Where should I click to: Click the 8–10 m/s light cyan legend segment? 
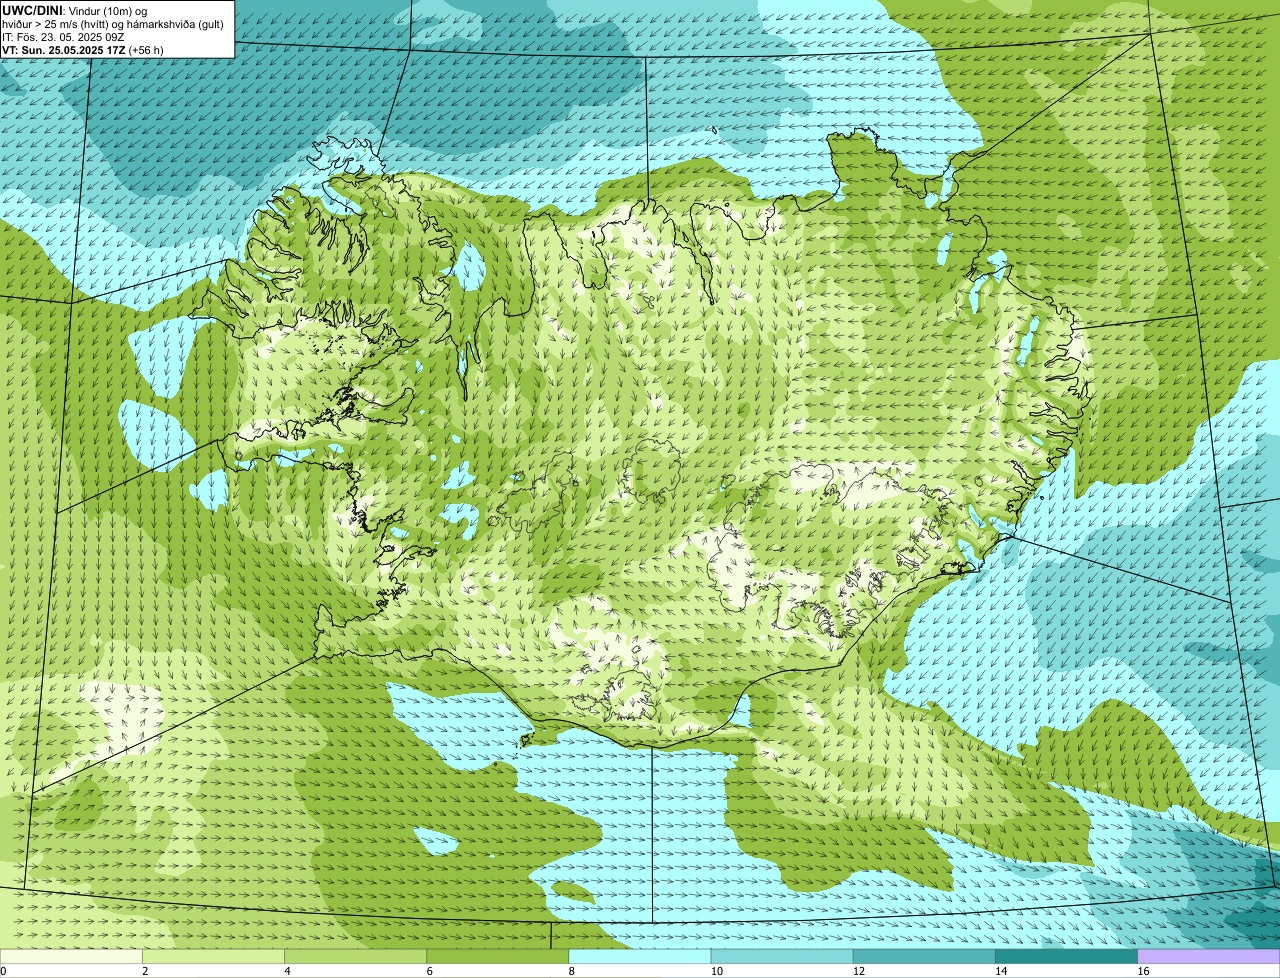click(x=640, y=957)
